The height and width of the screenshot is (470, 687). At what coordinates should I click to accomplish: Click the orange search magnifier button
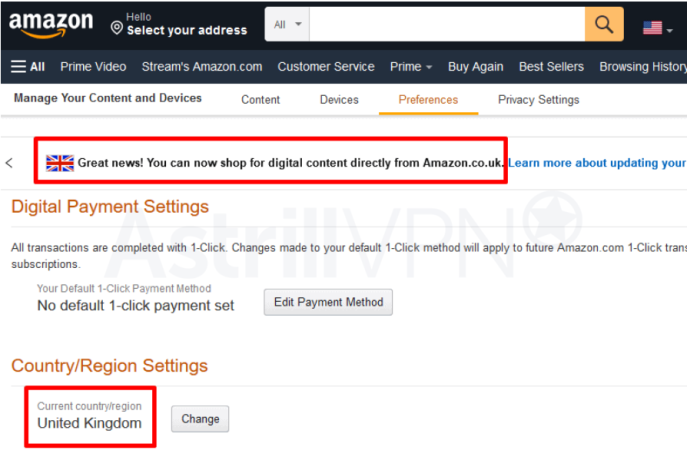(604, 25)
